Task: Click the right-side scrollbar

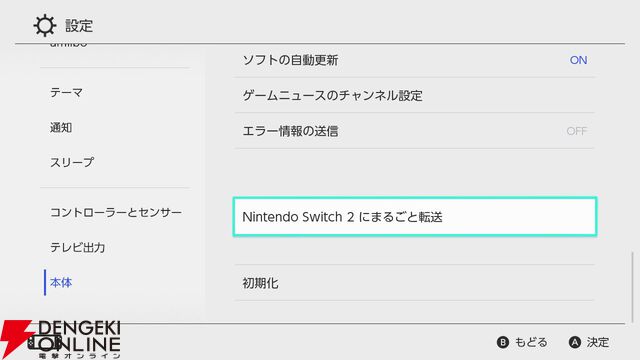Action: 632,287
